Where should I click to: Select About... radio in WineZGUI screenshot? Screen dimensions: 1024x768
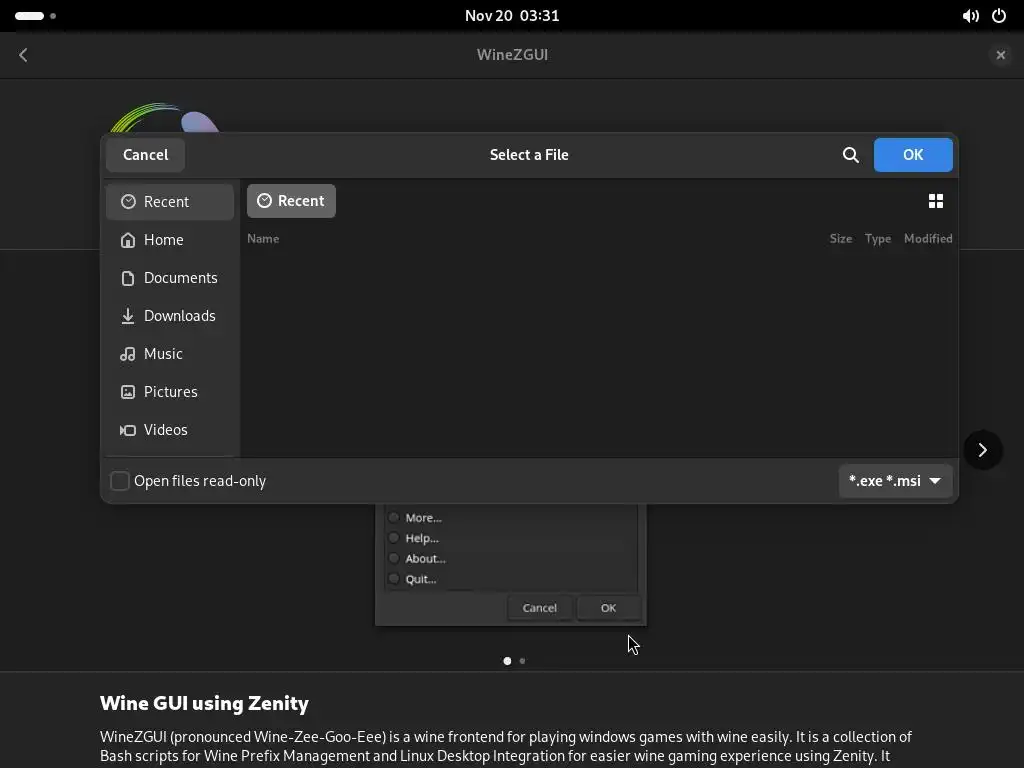coord(394,558)
